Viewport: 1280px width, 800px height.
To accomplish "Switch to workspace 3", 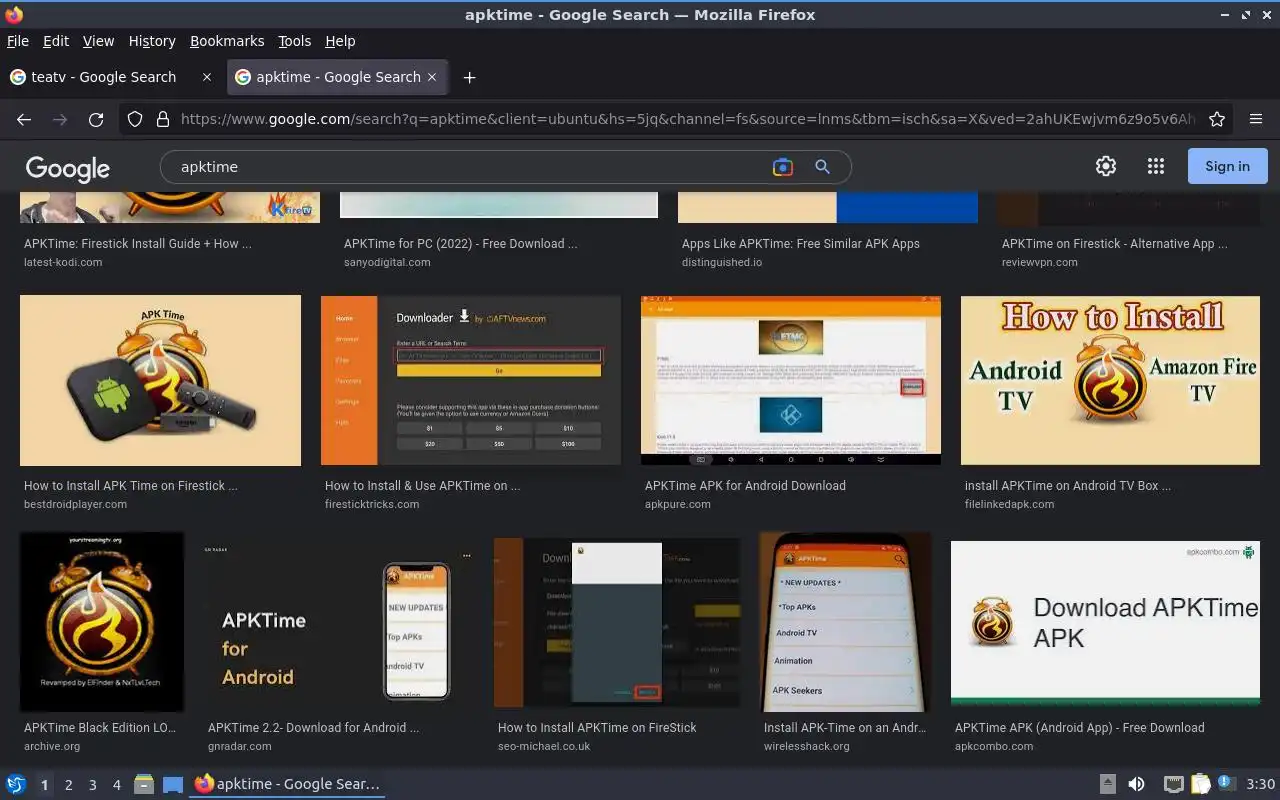I will click(x=93, y=785).
